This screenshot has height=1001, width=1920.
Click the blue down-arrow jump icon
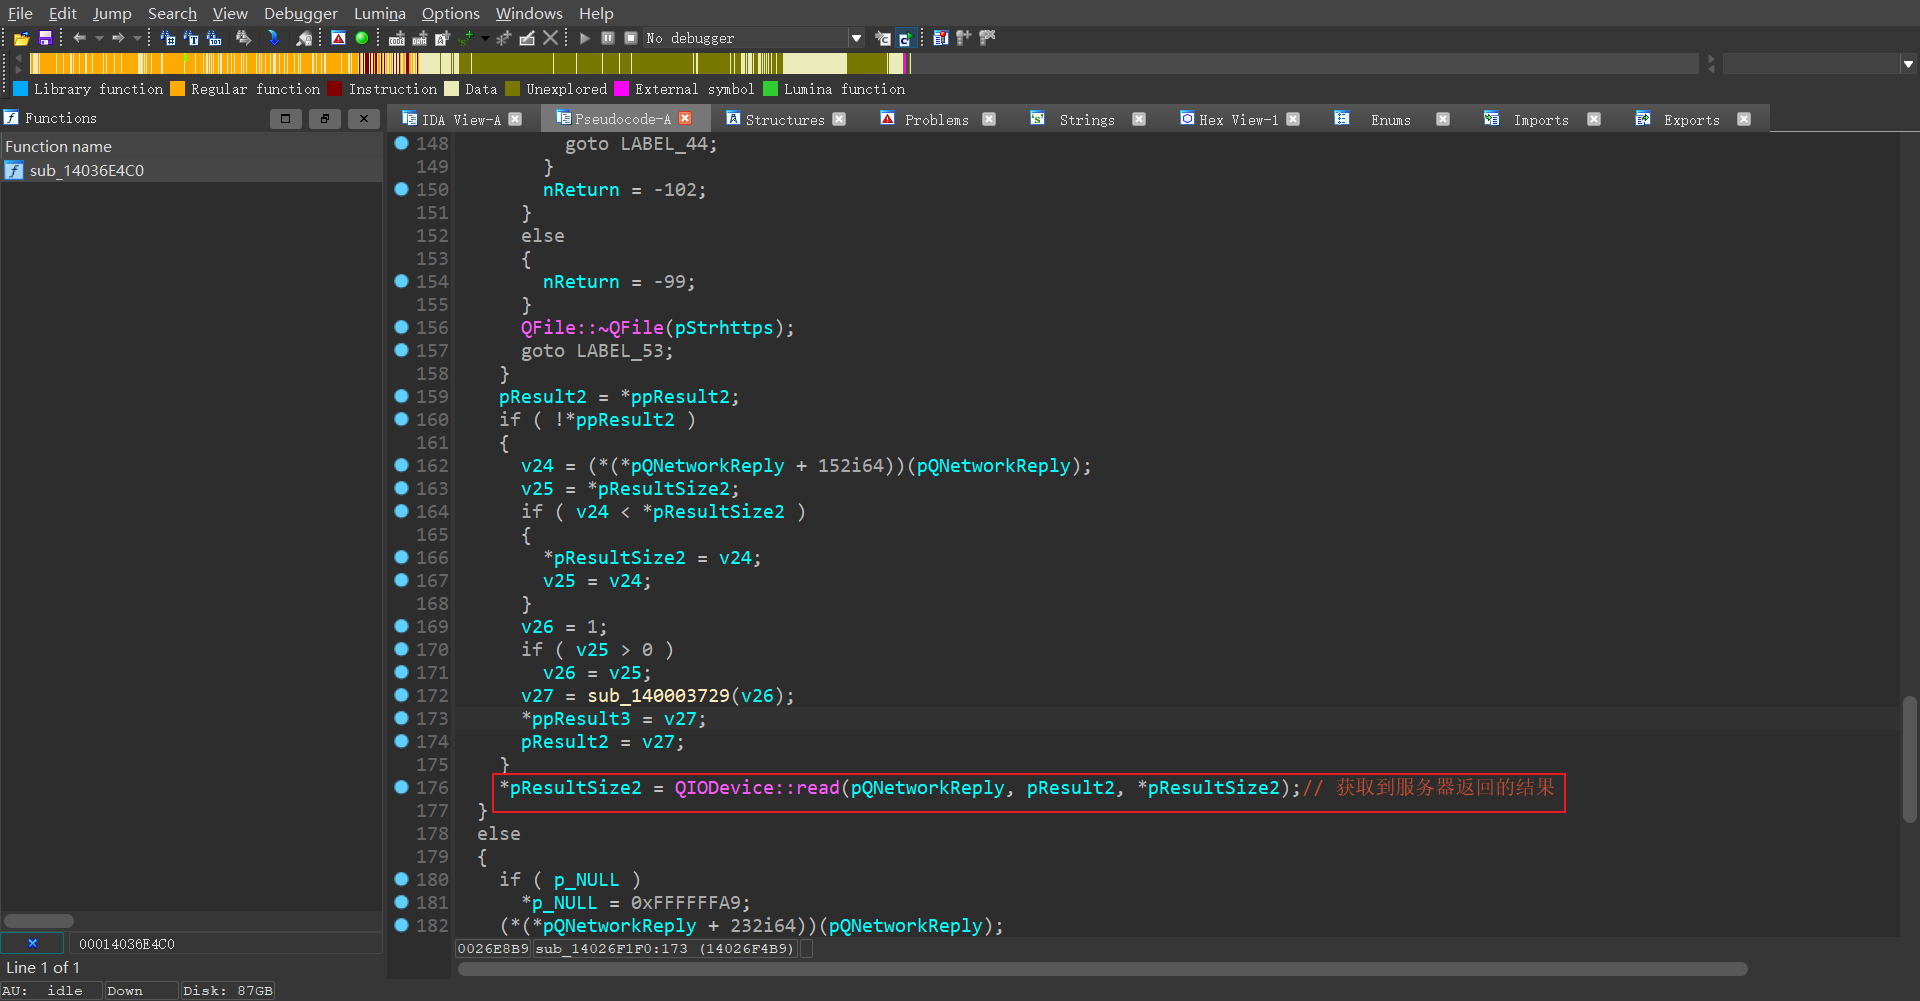(x=273, y=38)
